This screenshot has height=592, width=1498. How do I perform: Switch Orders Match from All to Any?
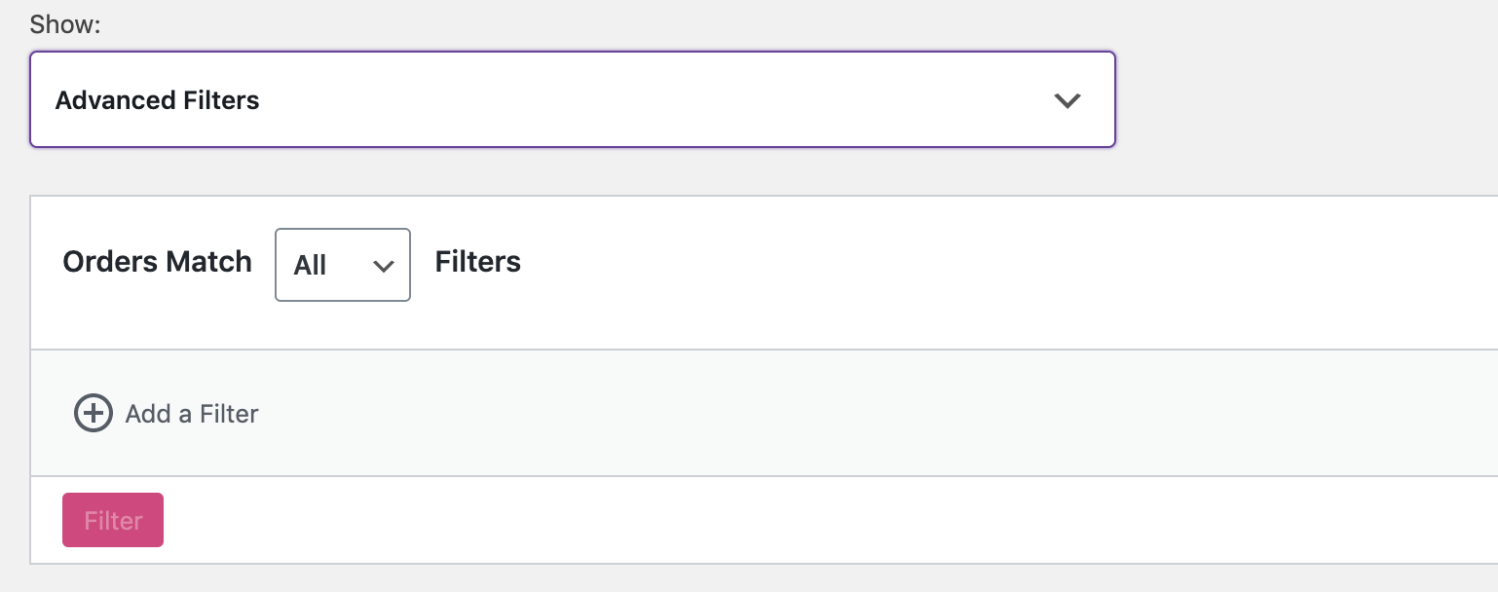coord(342,264)
